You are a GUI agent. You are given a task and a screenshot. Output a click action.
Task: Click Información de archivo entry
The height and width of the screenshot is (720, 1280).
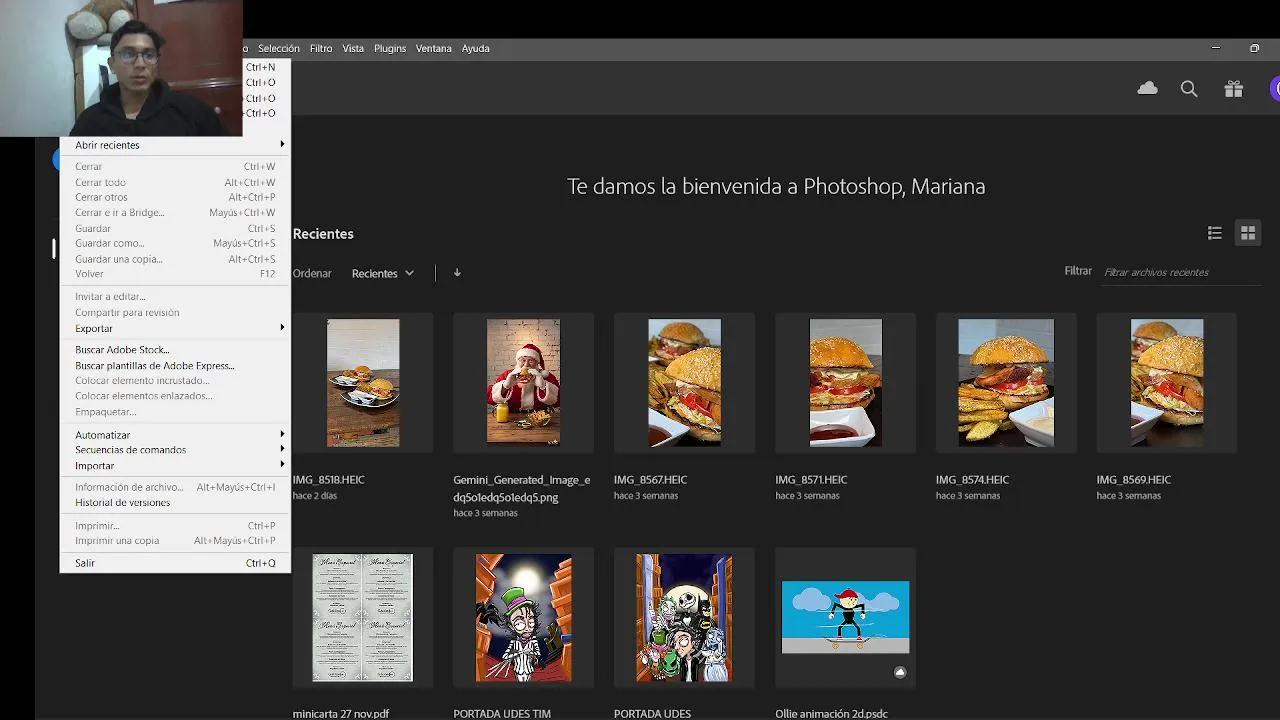click(175, 488)
